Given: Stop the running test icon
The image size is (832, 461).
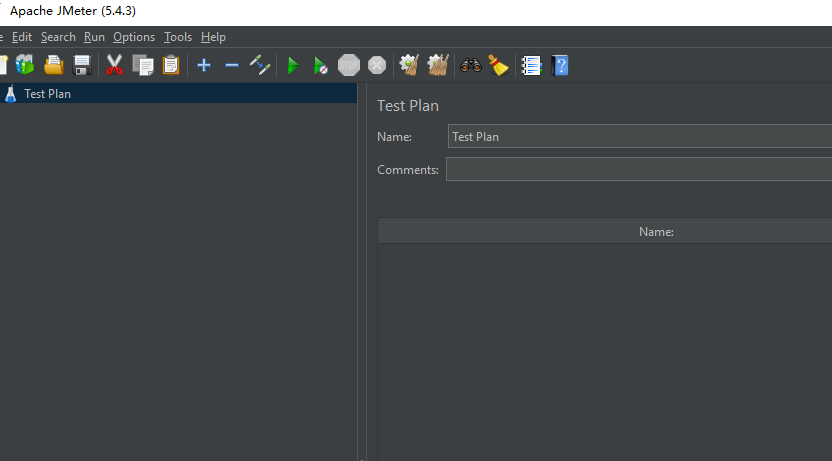Looking at the screenshot, I should pyautogui.click(x=349, y=65).
